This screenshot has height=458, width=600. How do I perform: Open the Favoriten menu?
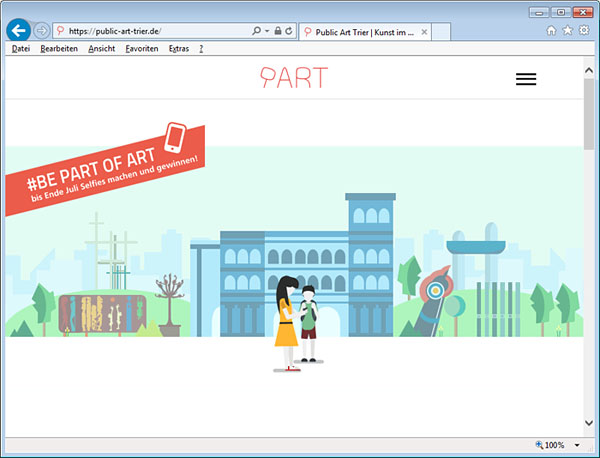click(x=142, y=49)
